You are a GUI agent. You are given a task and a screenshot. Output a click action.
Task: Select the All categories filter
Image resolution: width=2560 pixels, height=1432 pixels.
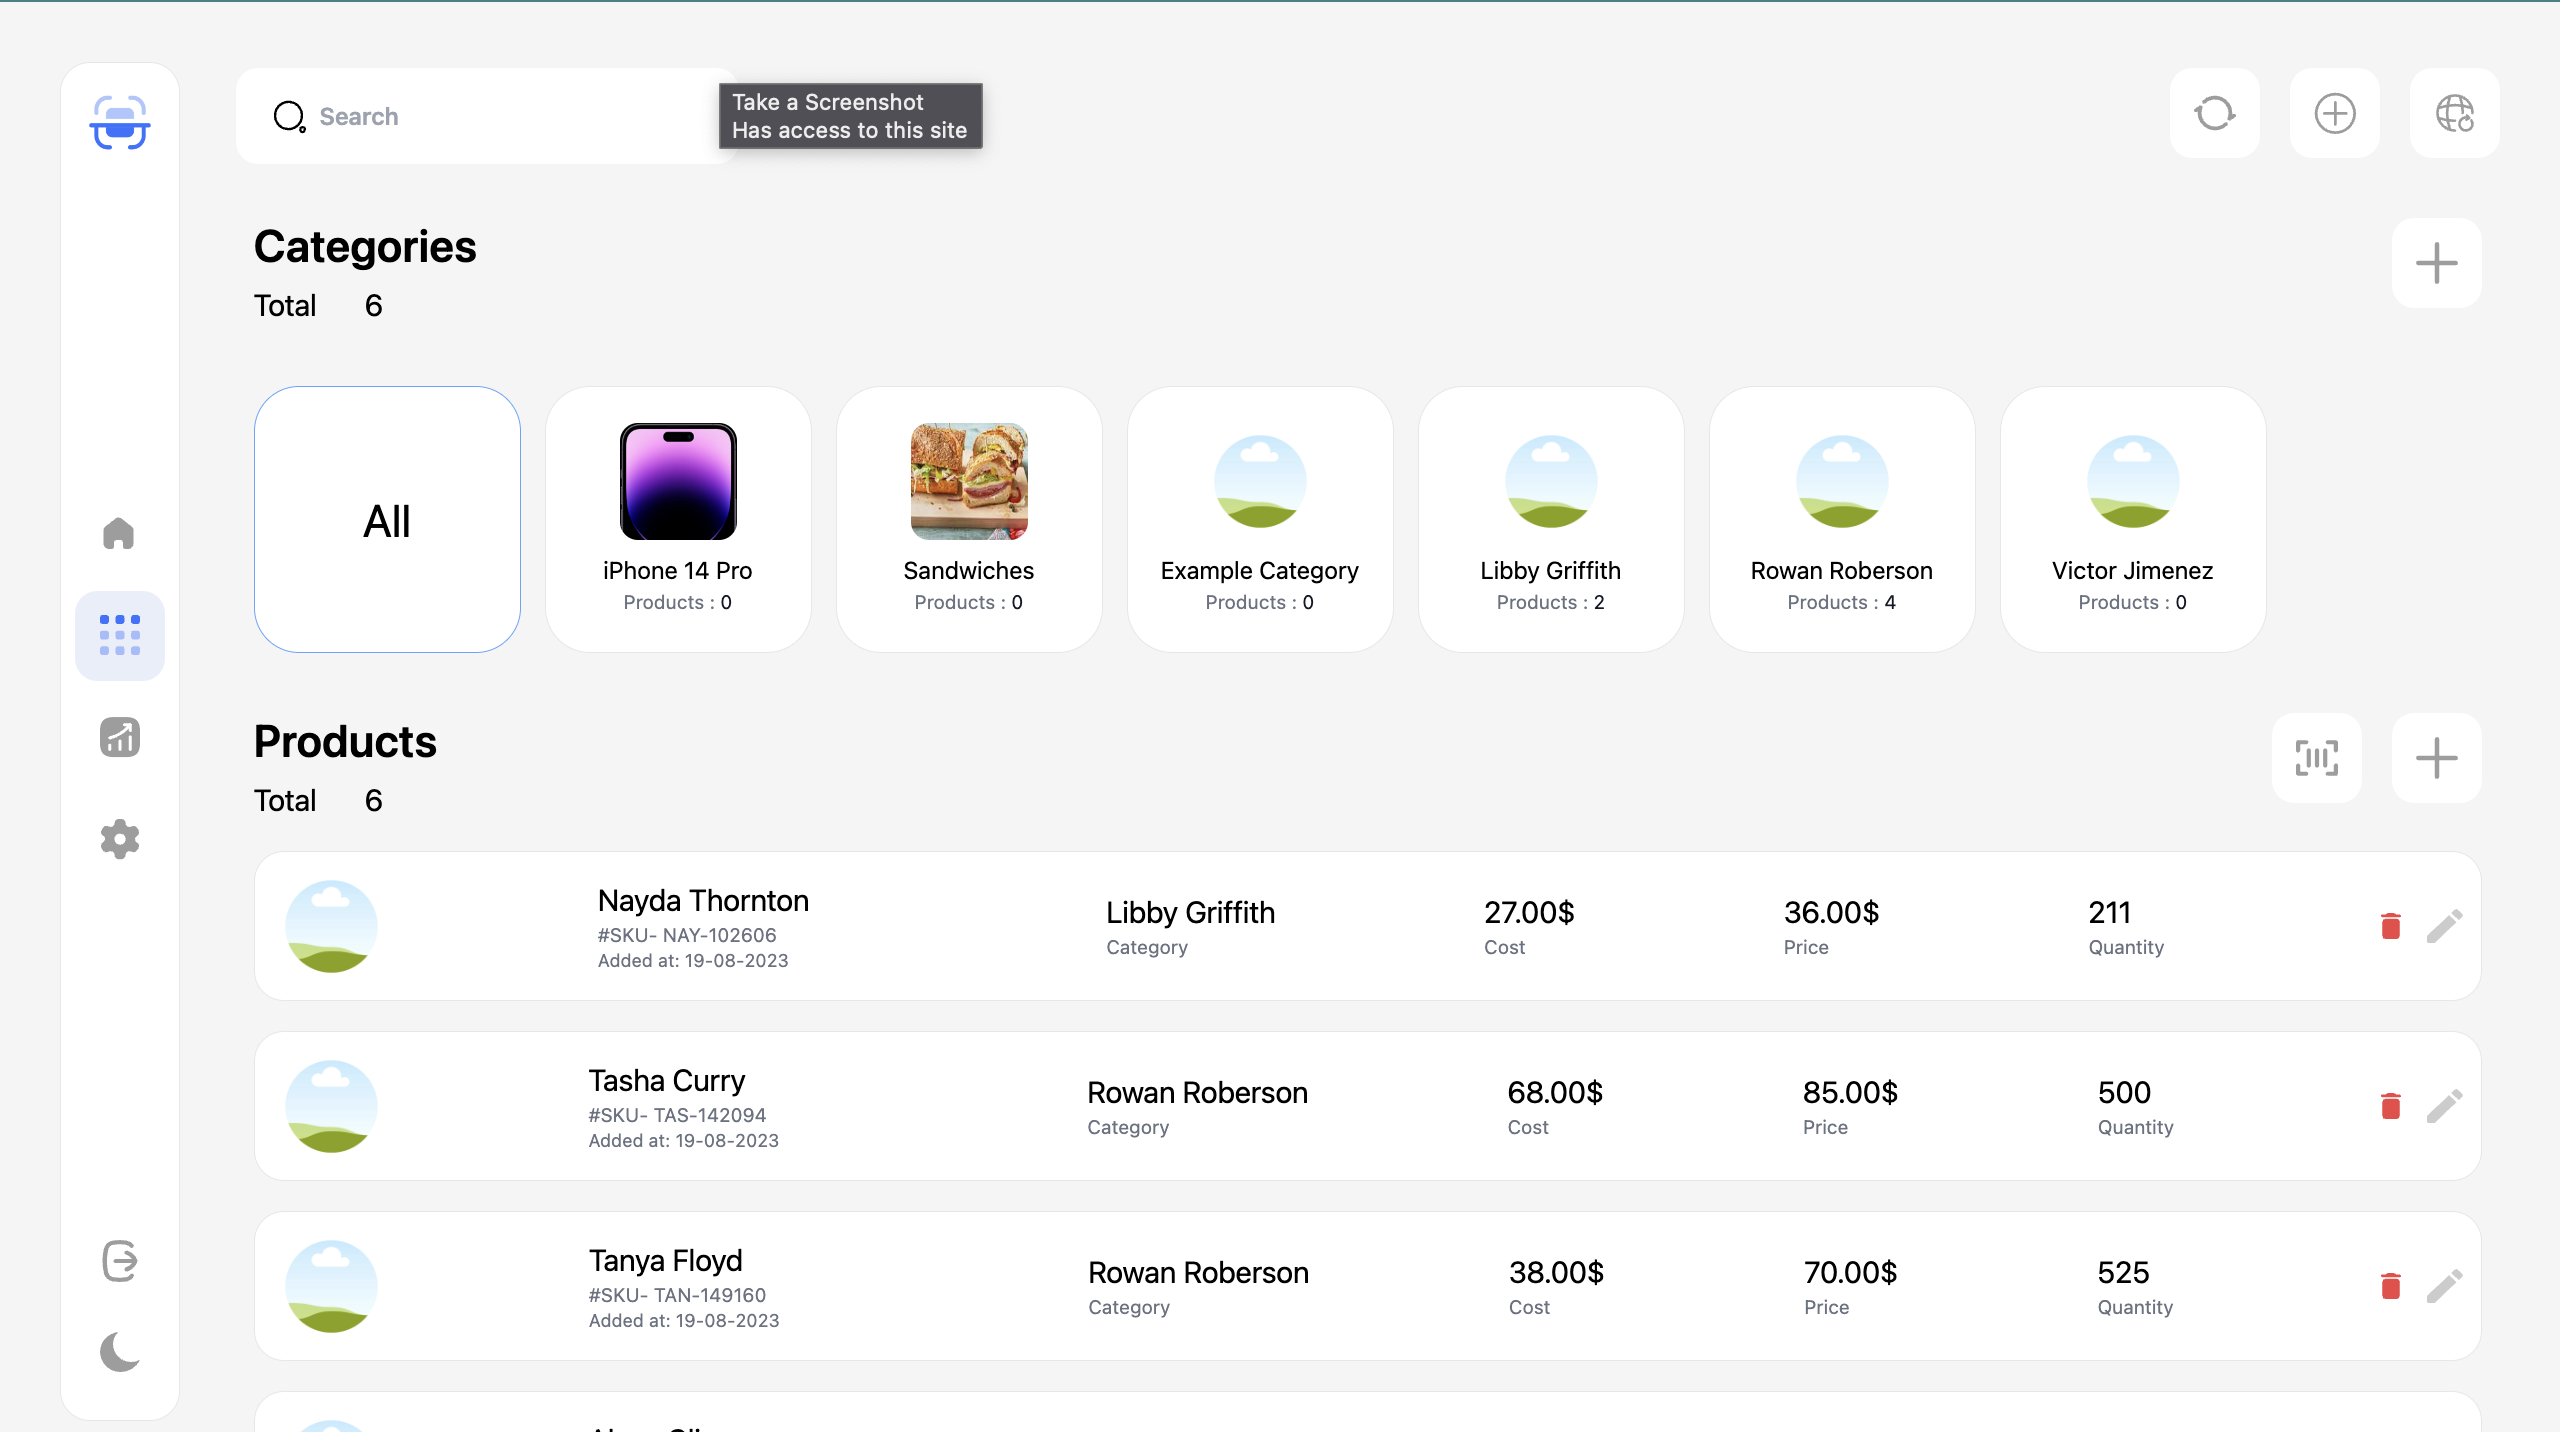click(387, 520)
